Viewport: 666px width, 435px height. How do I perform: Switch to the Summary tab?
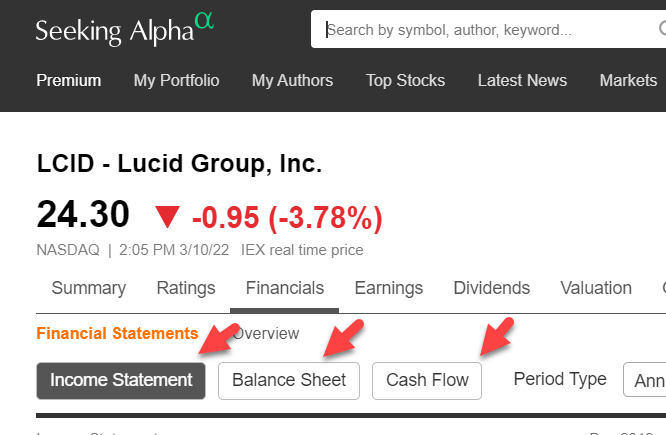pyautogui.click(x=89, y=288)
